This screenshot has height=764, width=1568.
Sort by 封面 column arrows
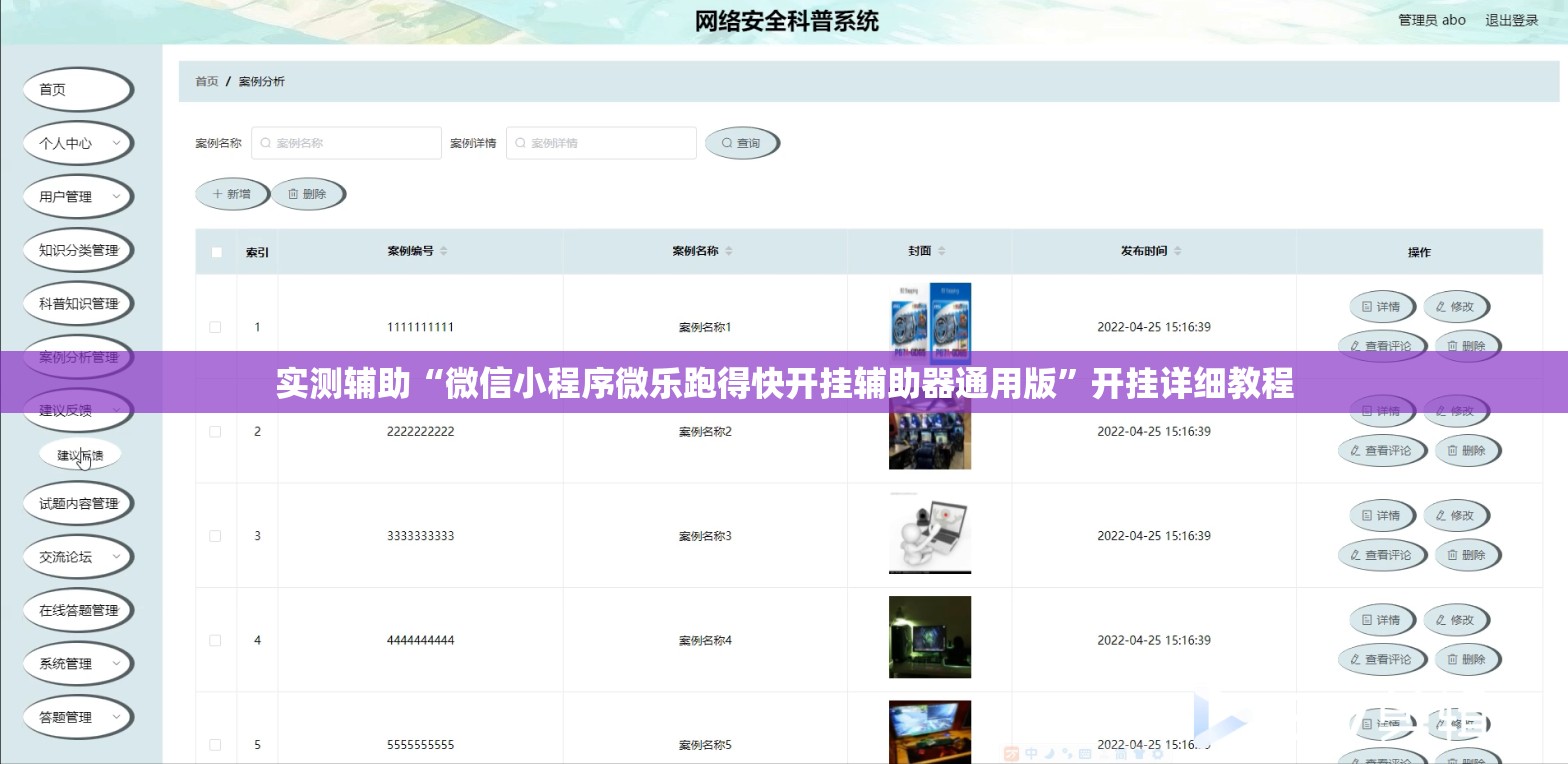(942, 251)
